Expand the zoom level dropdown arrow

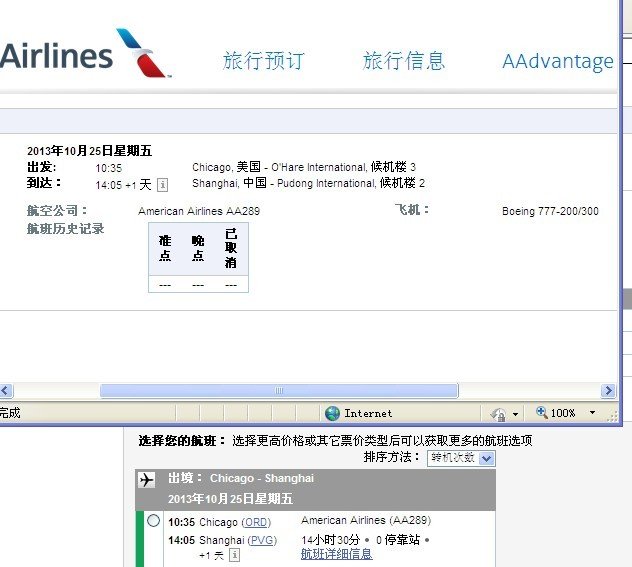(x=592, y=413)
